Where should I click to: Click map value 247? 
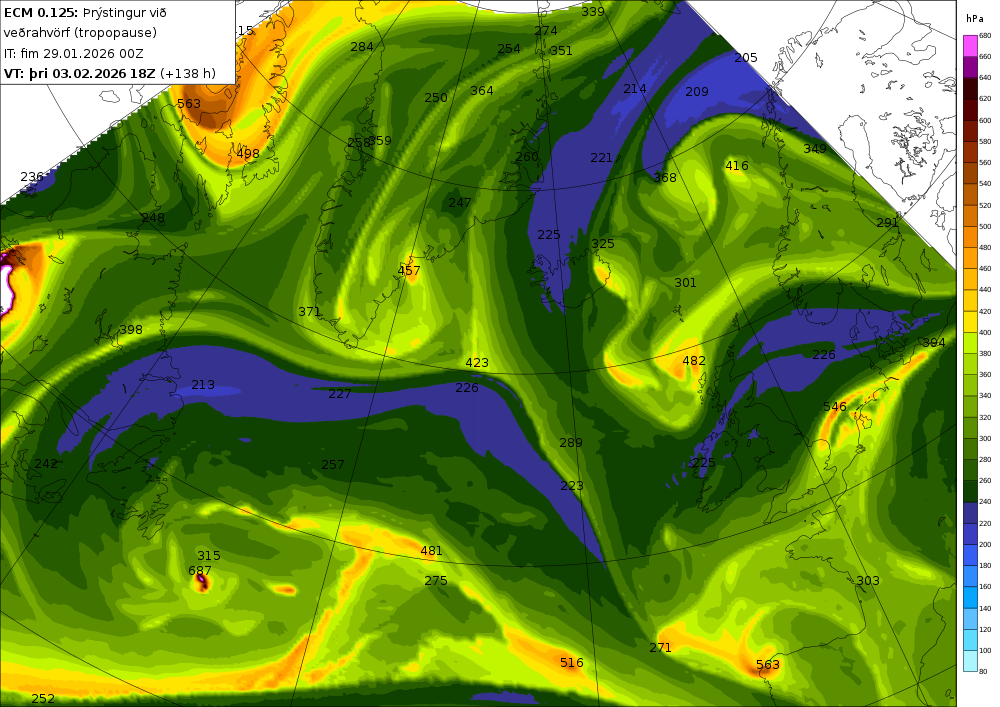click(x=459, y=203)
